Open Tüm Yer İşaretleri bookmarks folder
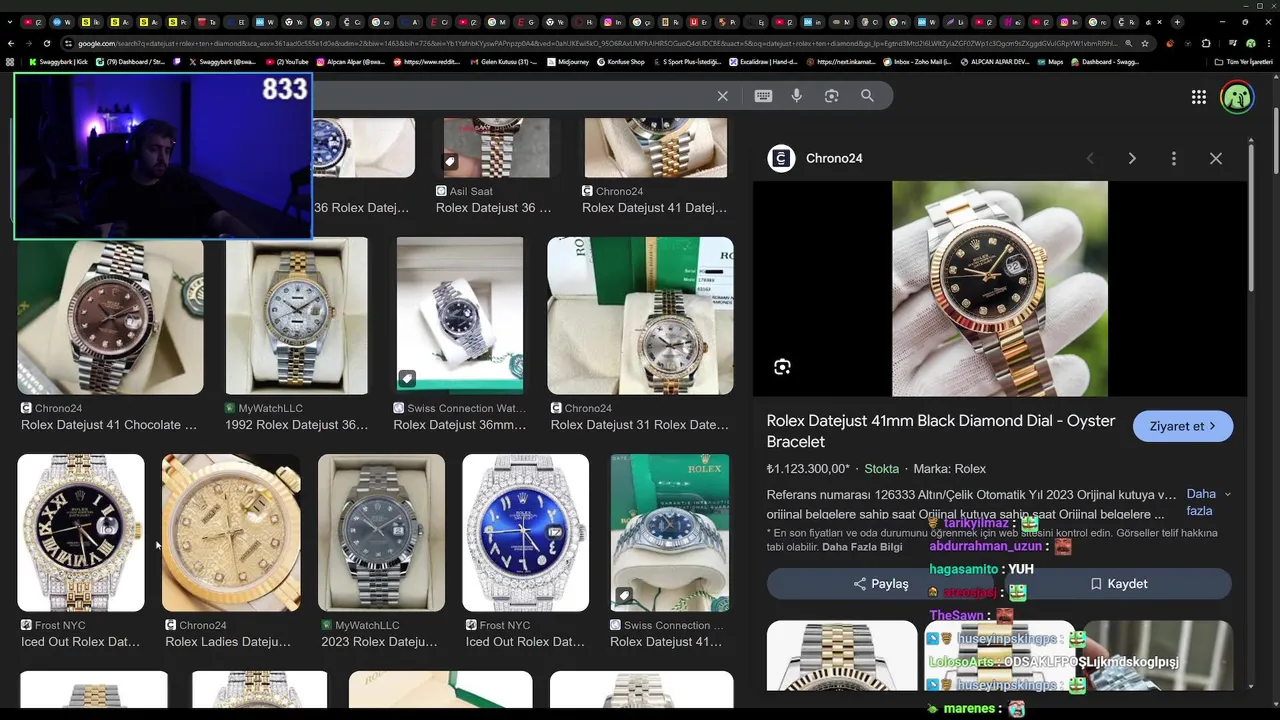Screen dimensions: 1280x720 pyautogui.click(x=1243, y=62)
